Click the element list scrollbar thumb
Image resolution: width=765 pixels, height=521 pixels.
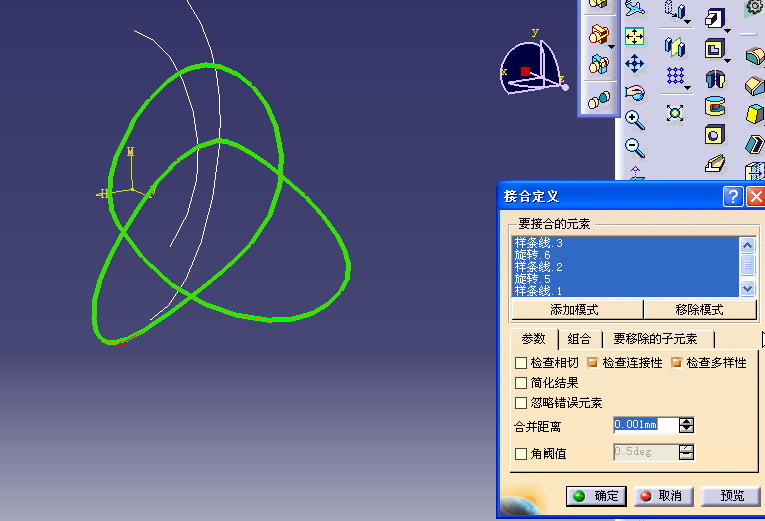tap(747, 265)
